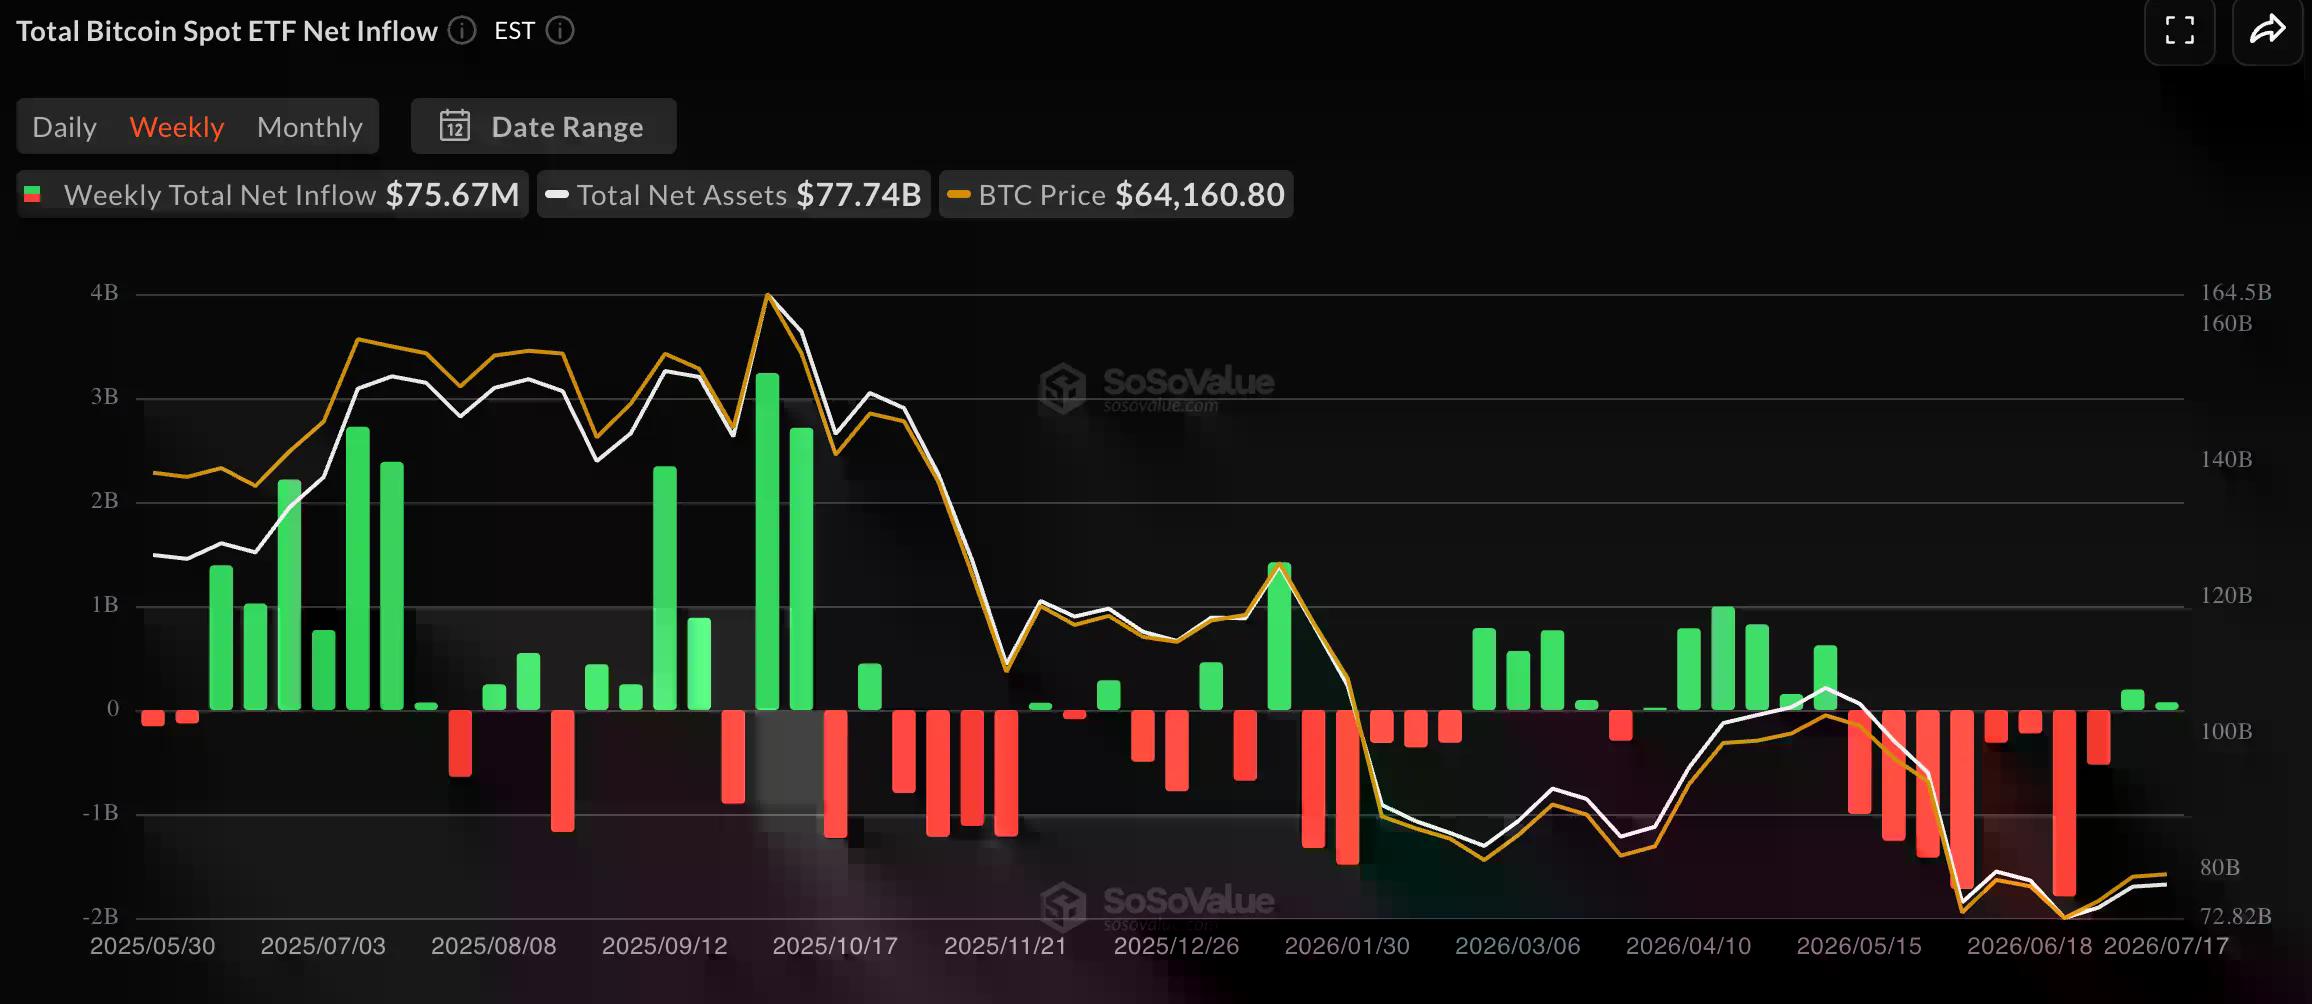2312x1004 pixels.
Task: Click the 2026/06/18 x-axis date label
Action: coord(2029,946)
